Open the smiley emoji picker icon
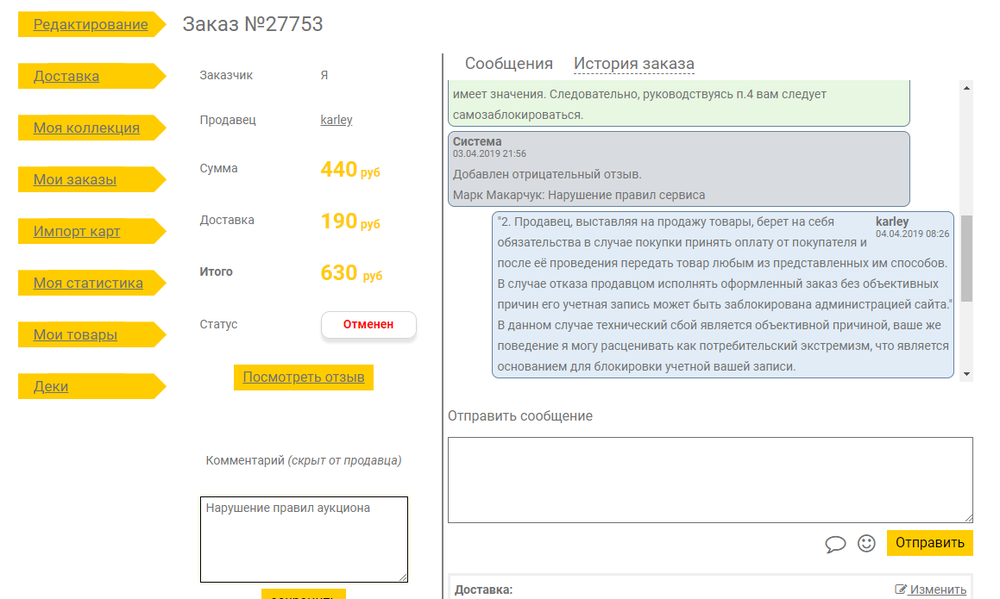This screenshot has height=599, width=1000. pyautogui.click(x=867, y=543)
